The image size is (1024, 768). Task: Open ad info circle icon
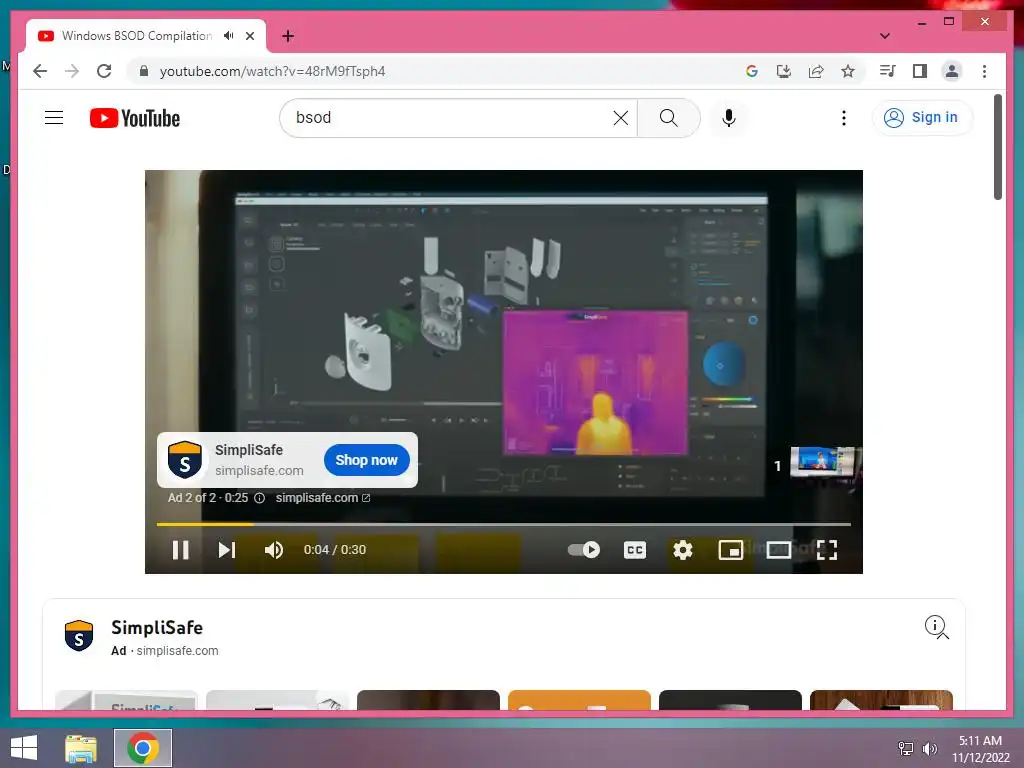pos(259,498)
